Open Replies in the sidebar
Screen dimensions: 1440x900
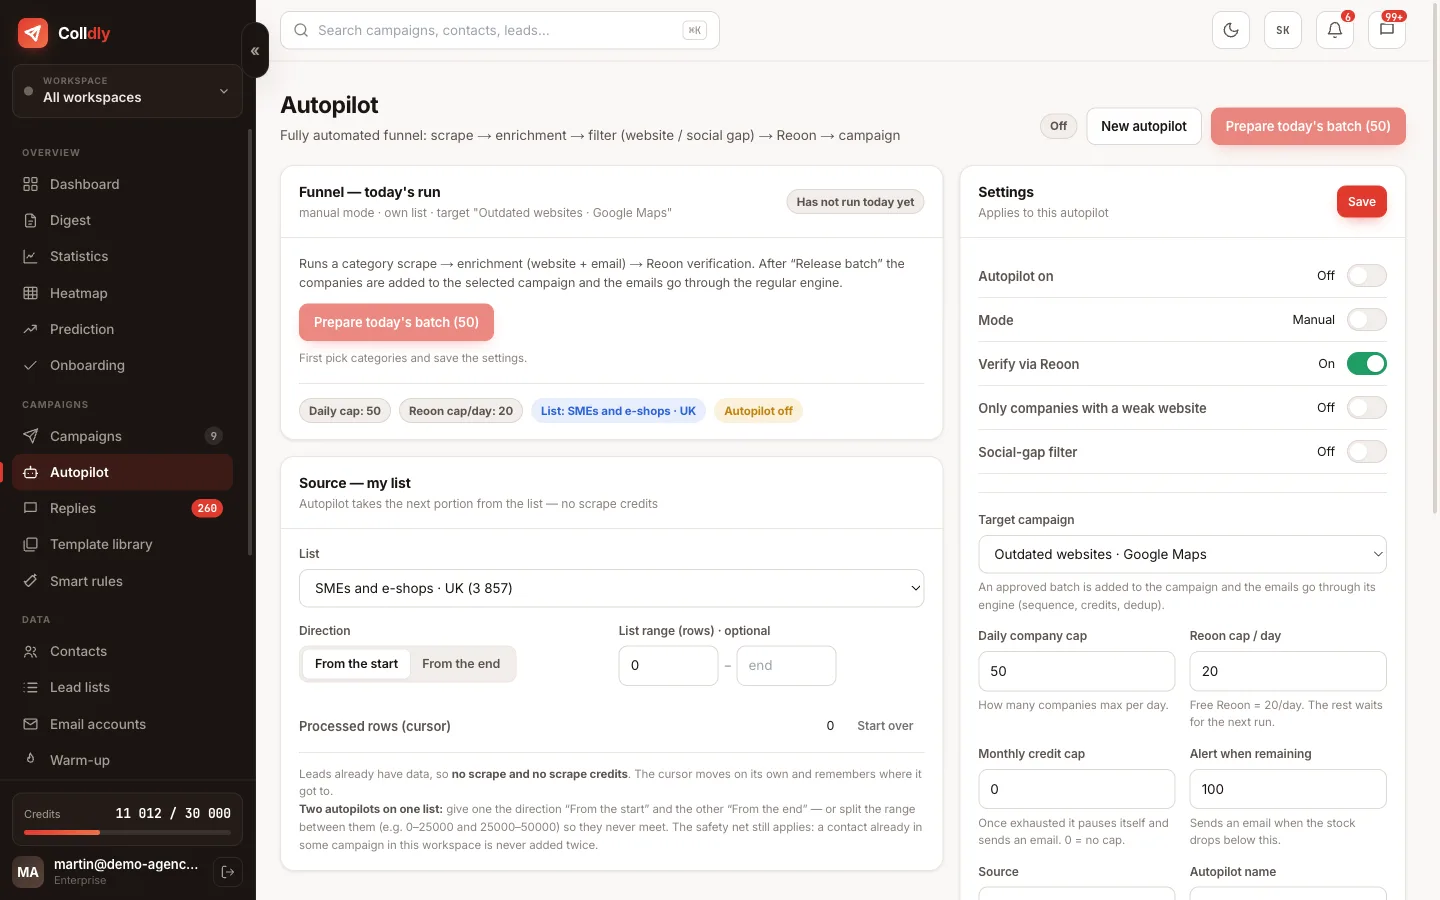click(122, 508)
